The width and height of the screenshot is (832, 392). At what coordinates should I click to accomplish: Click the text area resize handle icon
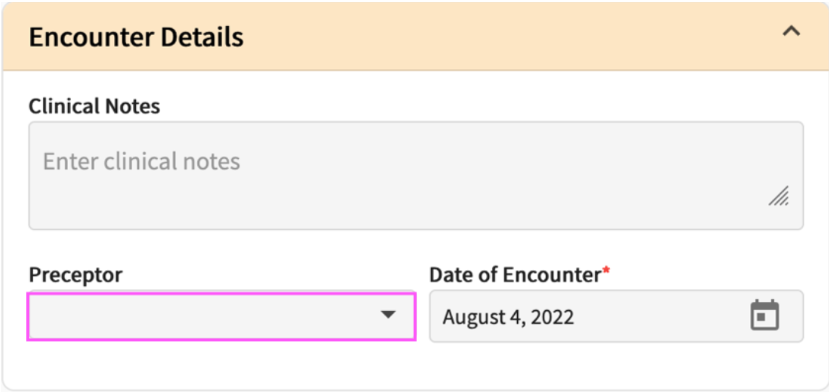click(x=778, y=196)
